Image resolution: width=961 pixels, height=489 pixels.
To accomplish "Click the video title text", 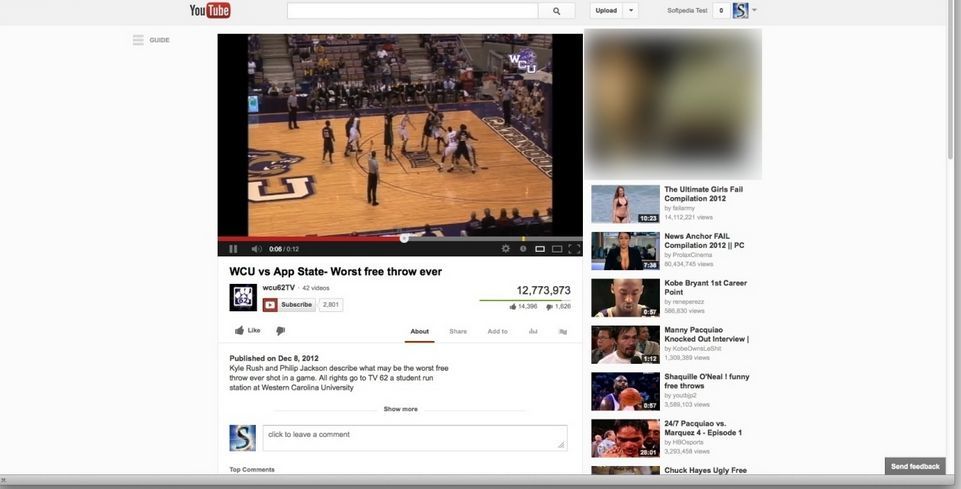I will coord(335,271).
